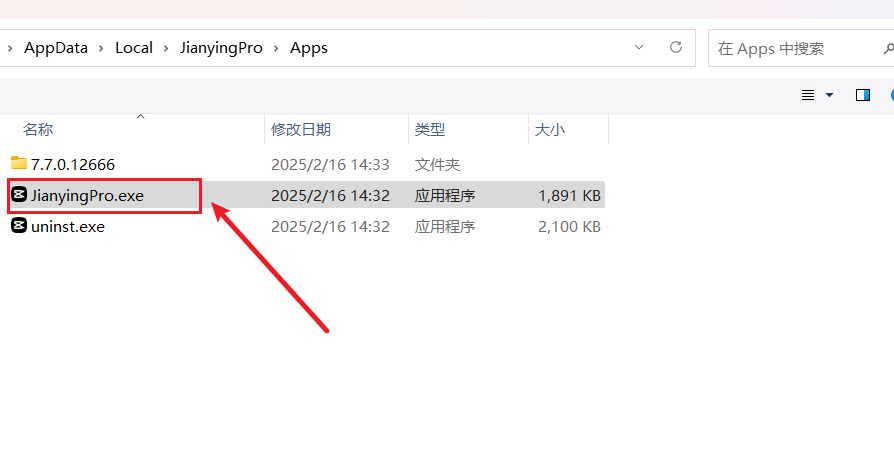Click the 1,891 KB size cell
Image resolution: width=894 pixels, height=461 pixels.
(x=570, y=195)
